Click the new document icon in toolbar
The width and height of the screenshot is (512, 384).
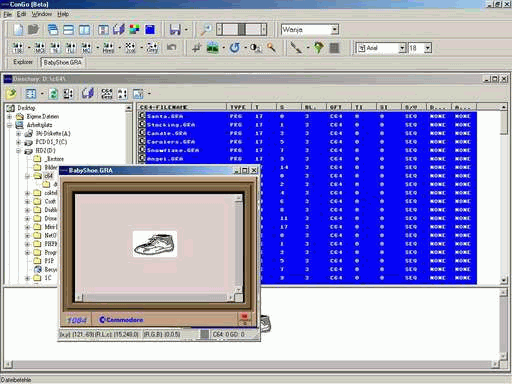tap(18, 30)
